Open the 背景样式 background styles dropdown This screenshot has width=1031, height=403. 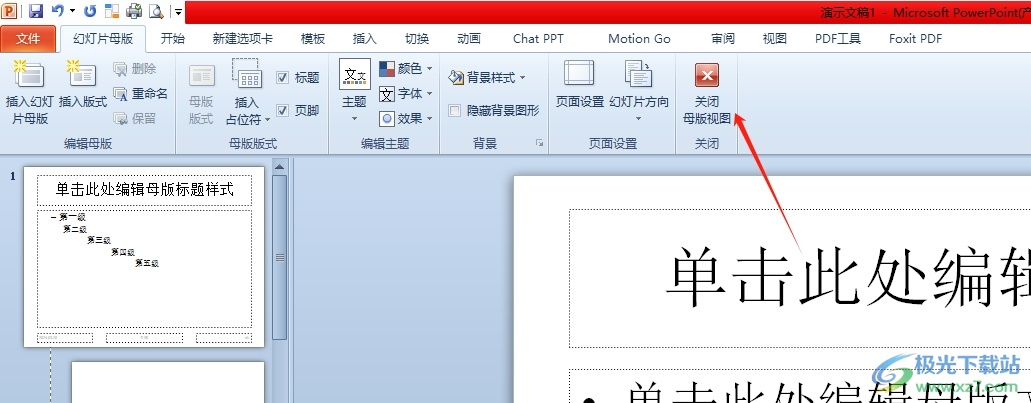pos(488,77)
